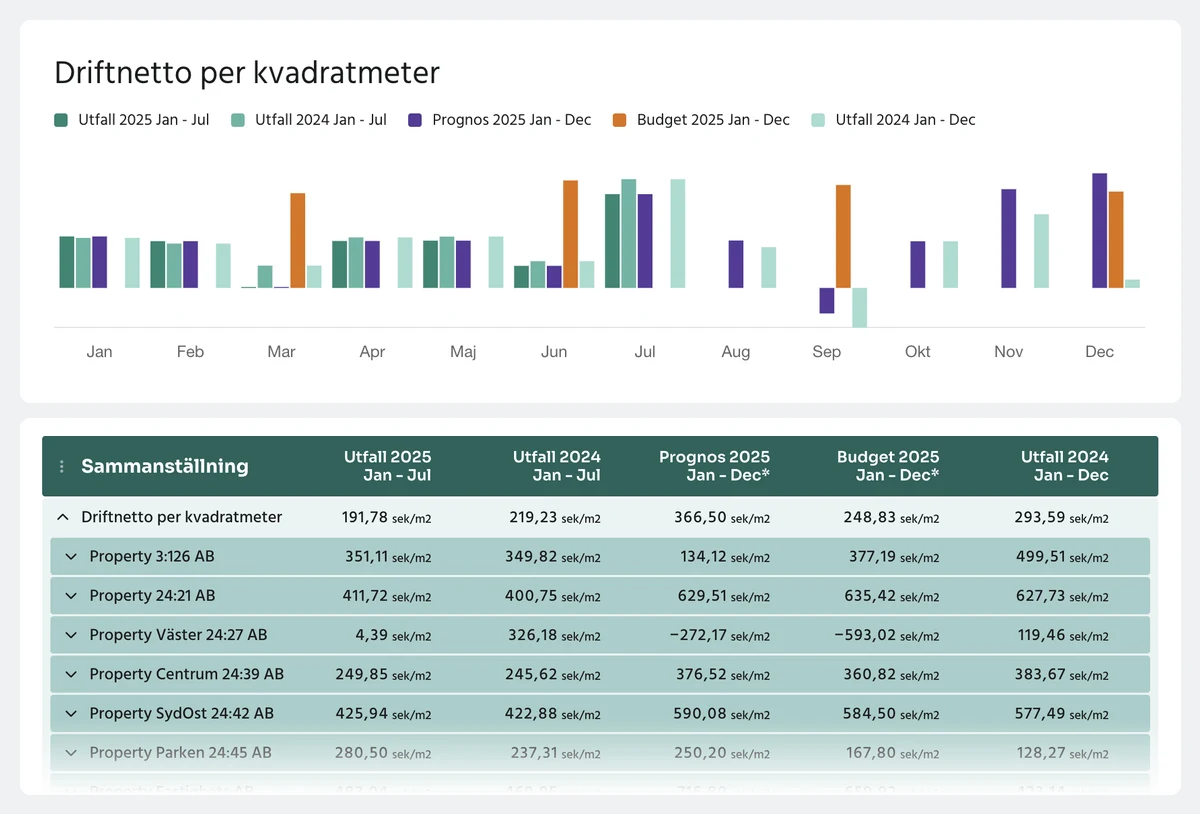This screenshot has width=1200, height=814.
Task: Click the −593,02 sek/m2 value cell
Action: [886, 635]
